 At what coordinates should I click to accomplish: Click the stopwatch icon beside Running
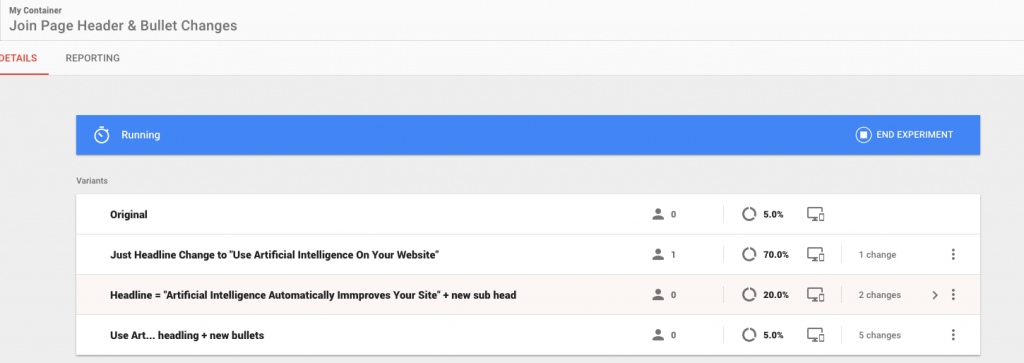(101, 135)
